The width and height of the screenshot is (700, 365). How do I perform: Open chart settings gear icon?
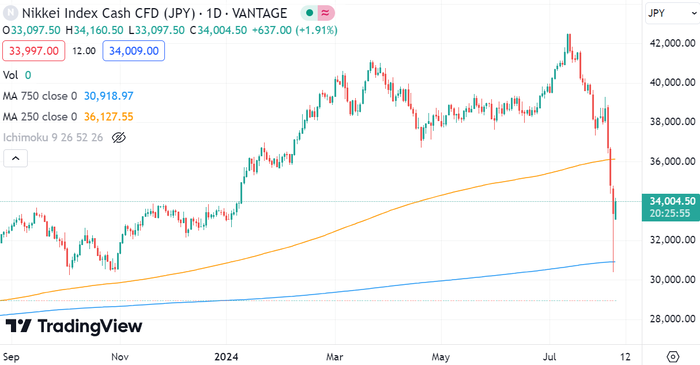[x=672, y=357]
